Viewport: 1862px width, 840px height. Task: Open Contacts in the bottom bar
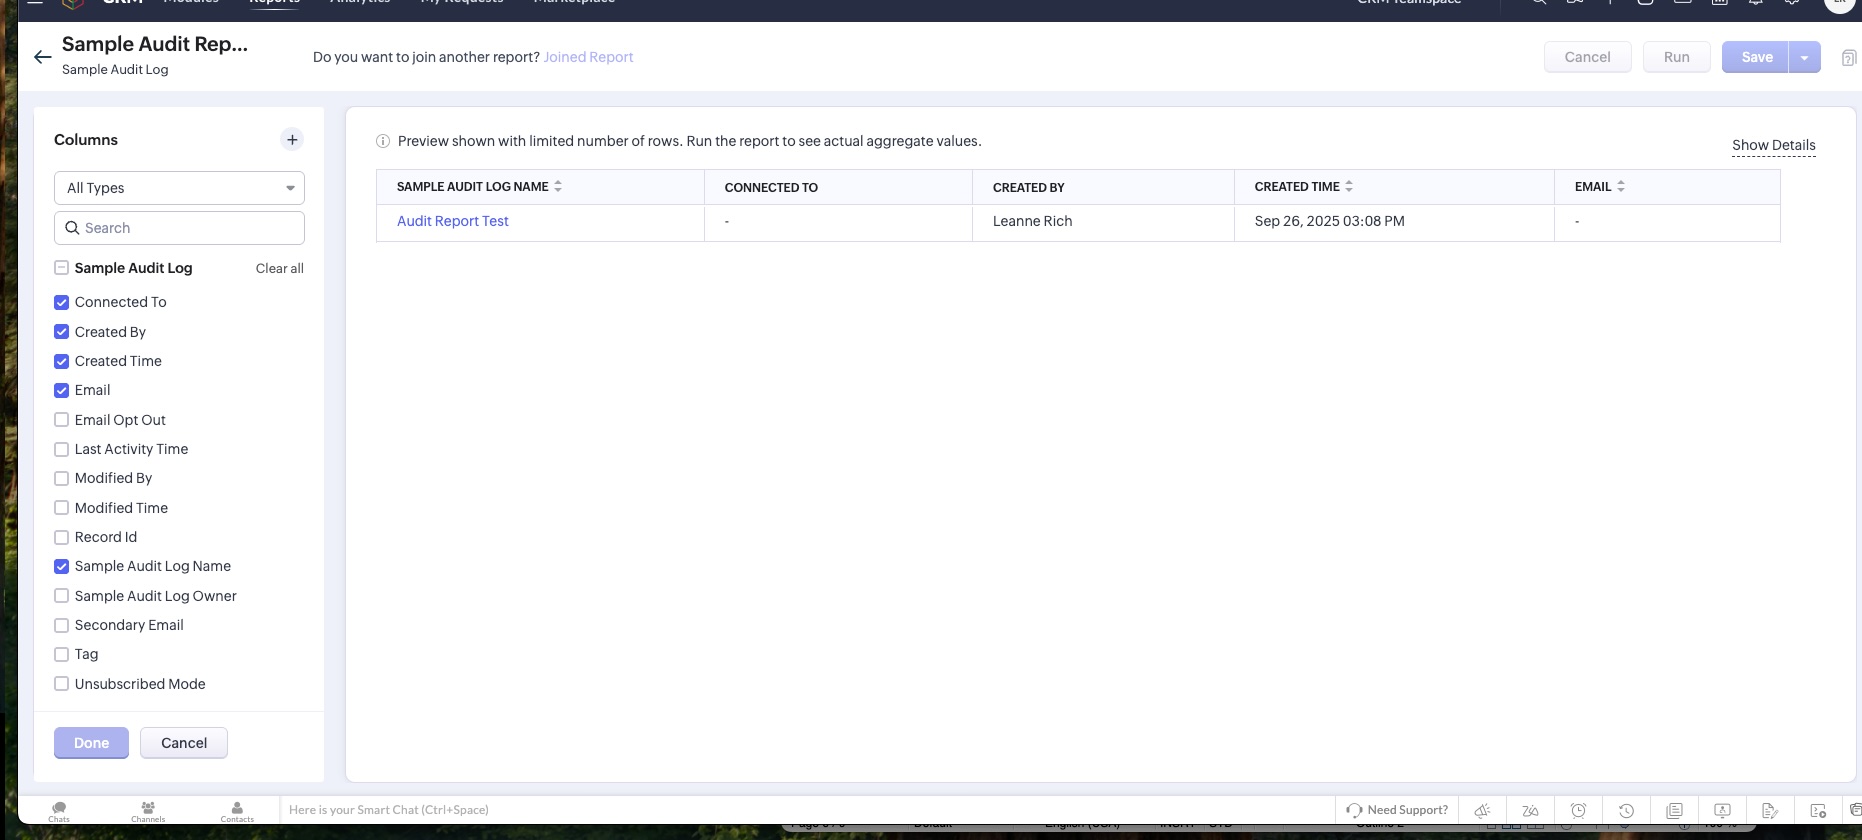237,811
